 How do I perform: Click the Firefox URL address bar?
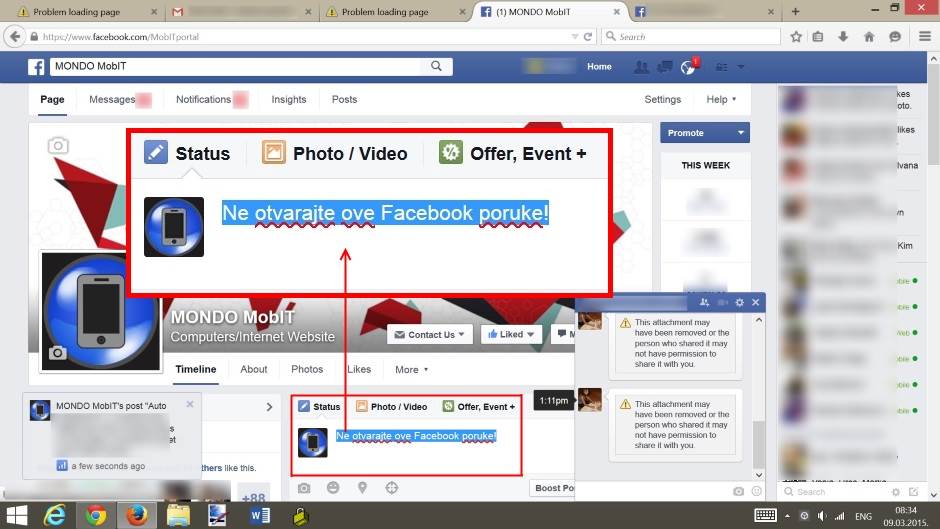(x=300, y=37)
